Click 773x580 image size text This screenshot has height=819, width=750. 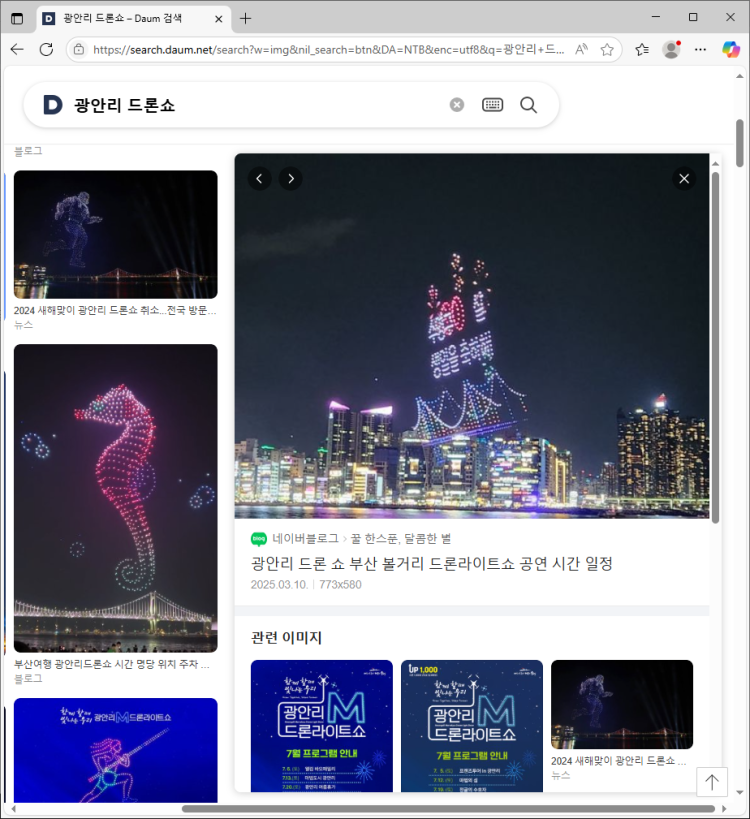point(340,584)
